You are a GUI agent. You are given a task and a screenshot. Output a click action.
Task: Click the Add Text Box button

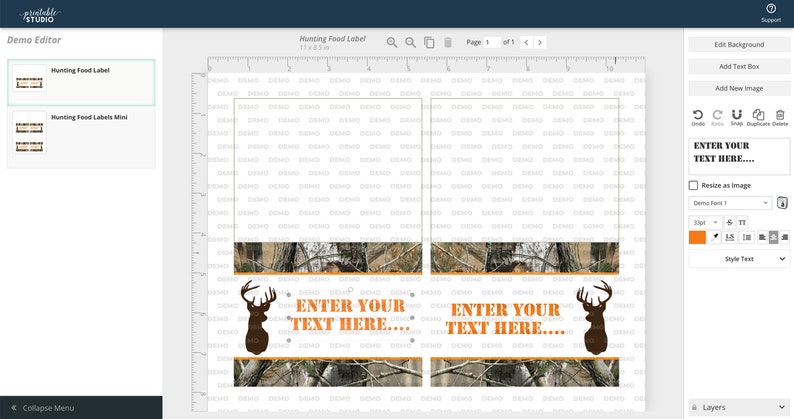coord(739,66)
